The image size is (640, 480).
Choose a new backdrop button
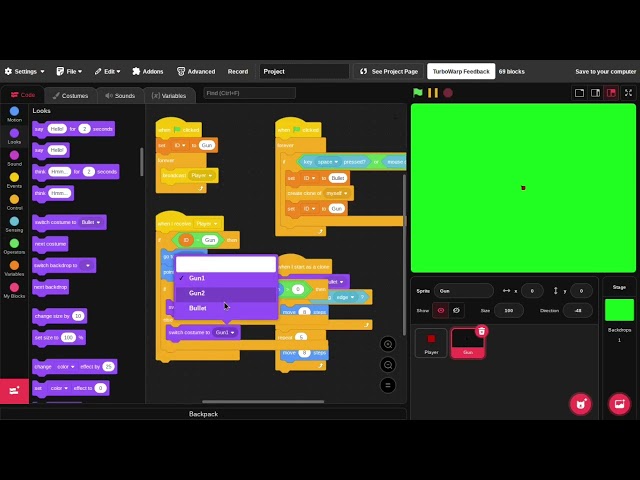[x=619, y=404]
